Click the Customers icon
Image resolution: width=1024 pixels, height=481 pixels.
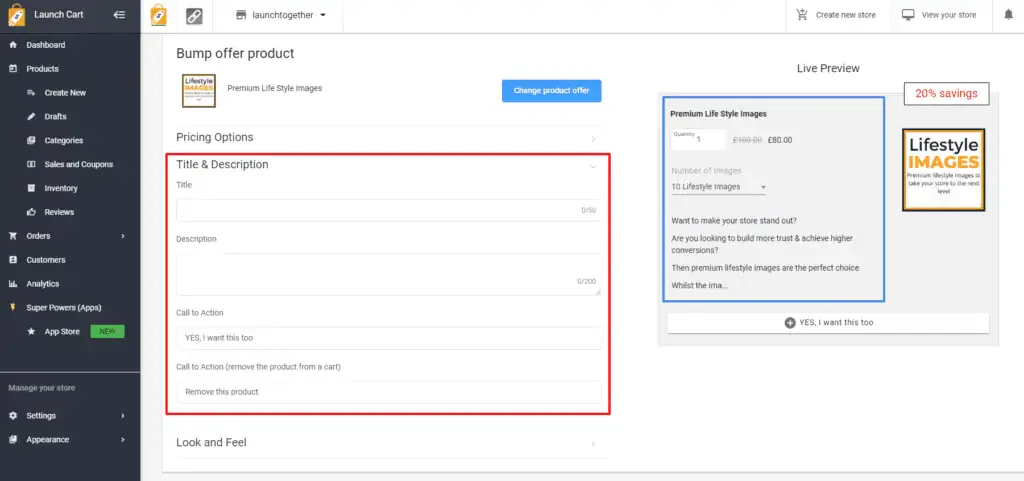[13, 260]
